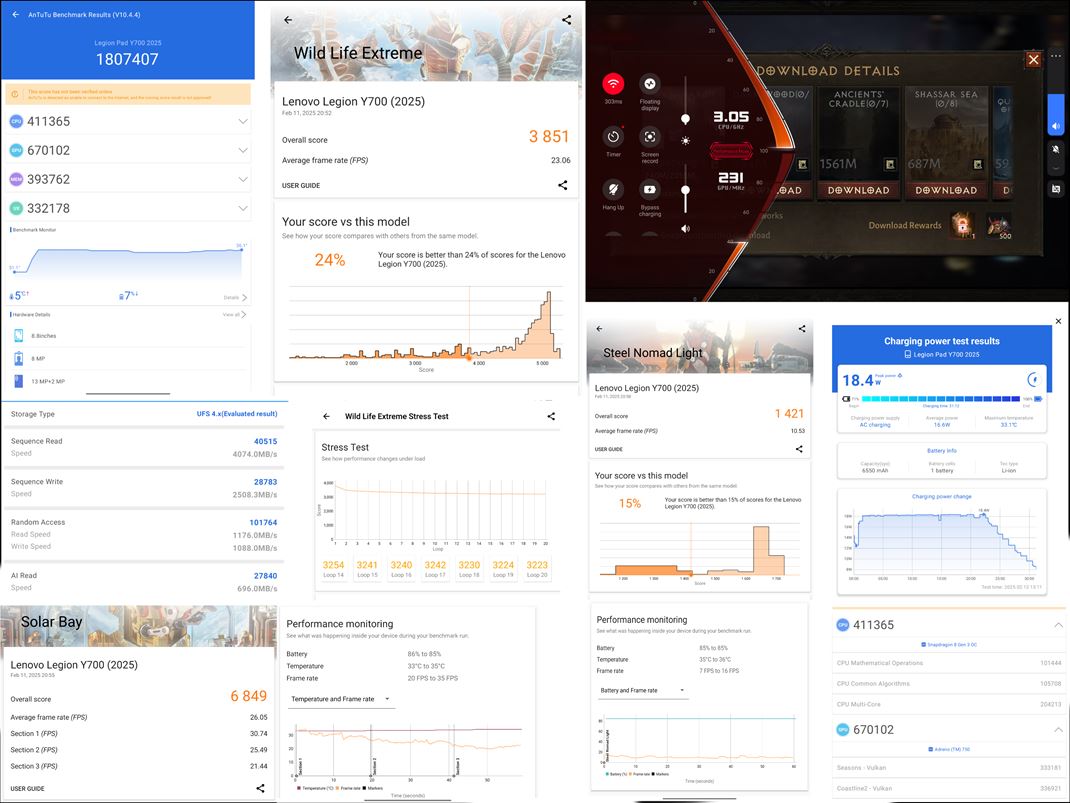Toggle the Wi-Fi latency button in overlay

tap(613, 84)
